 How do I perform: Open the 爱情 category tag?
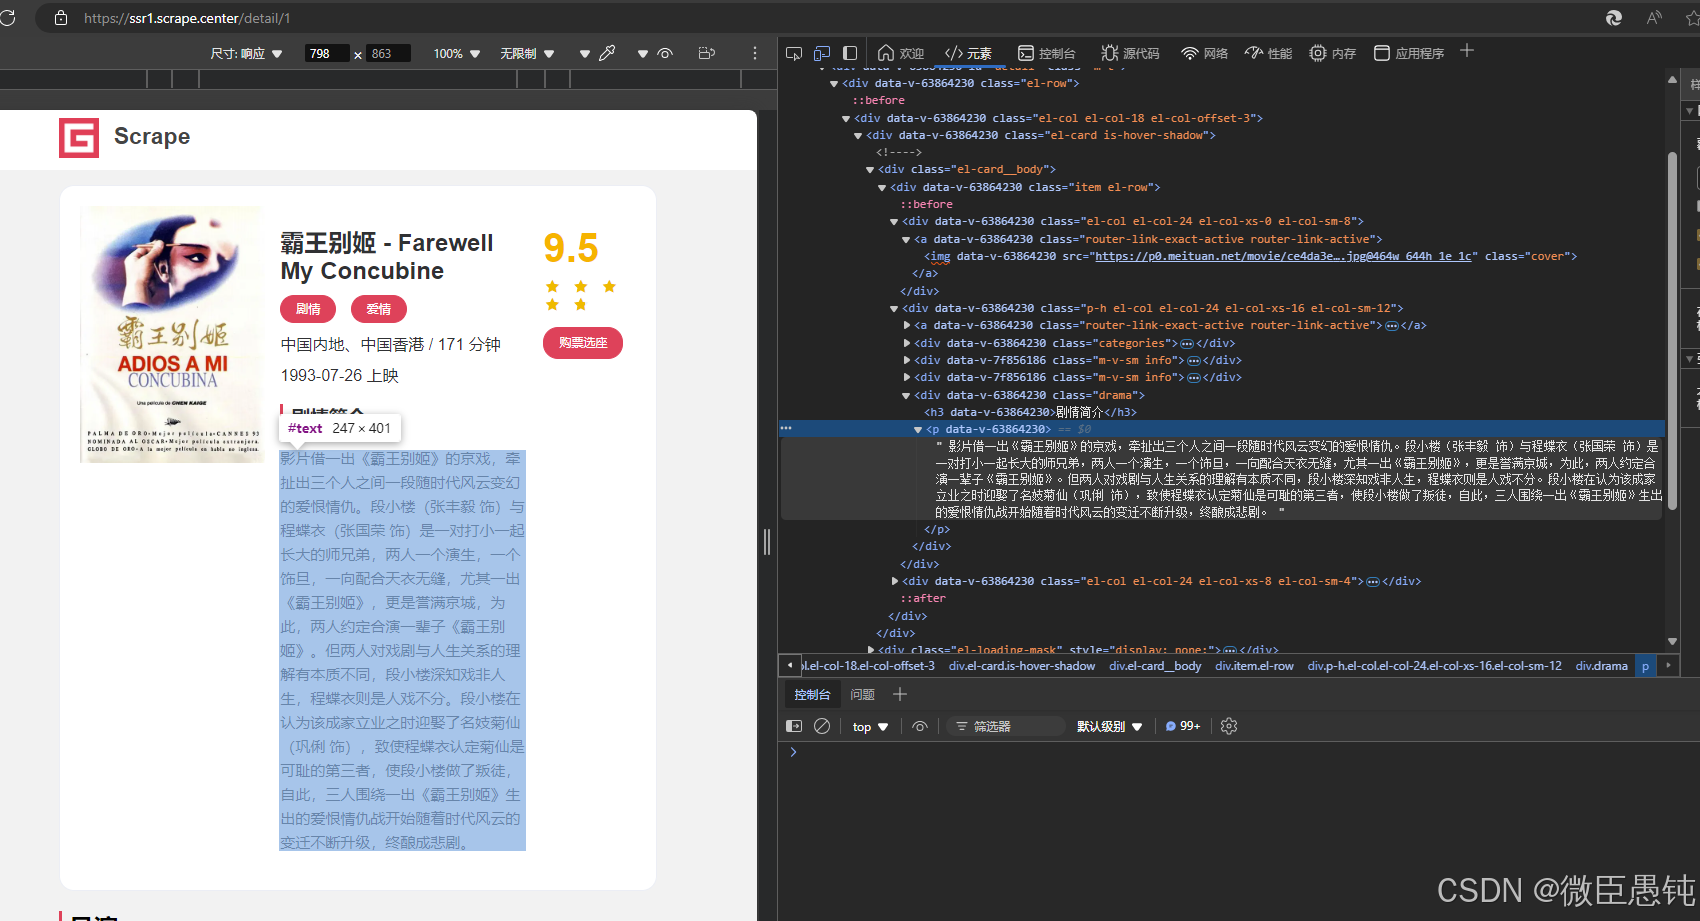click(379, 309)
